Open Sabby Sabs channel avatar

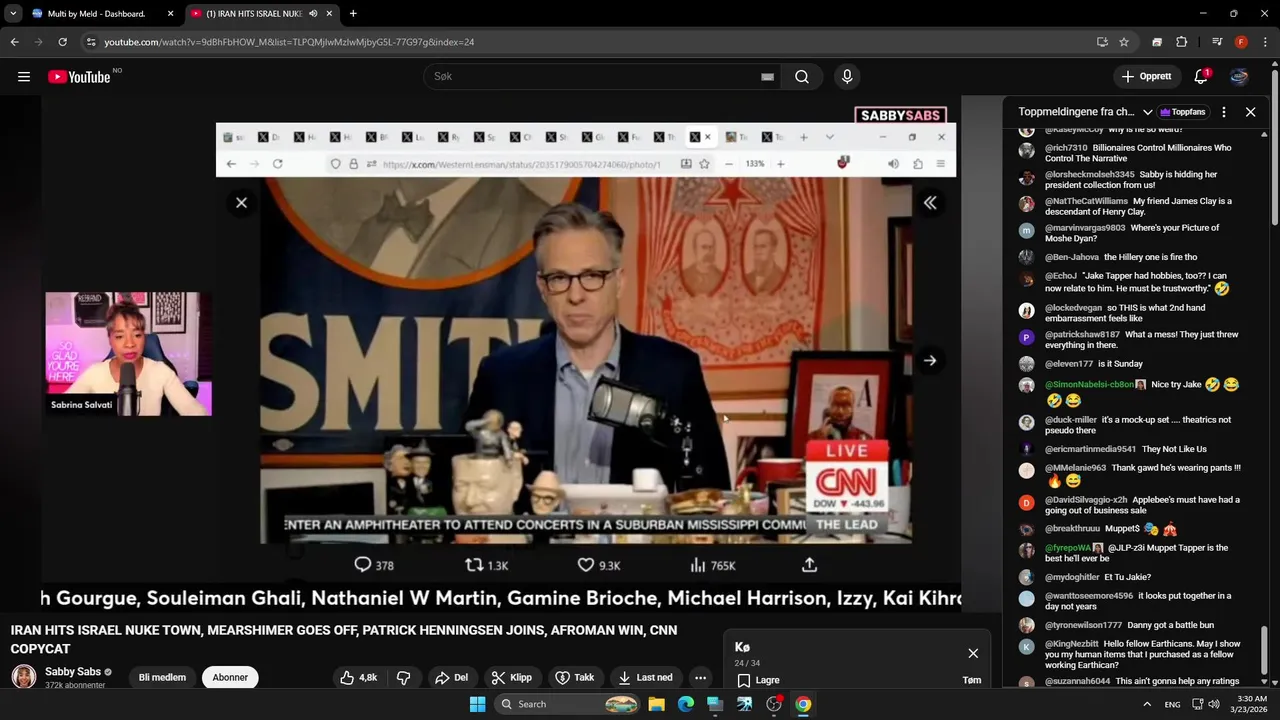pos(24,677)
